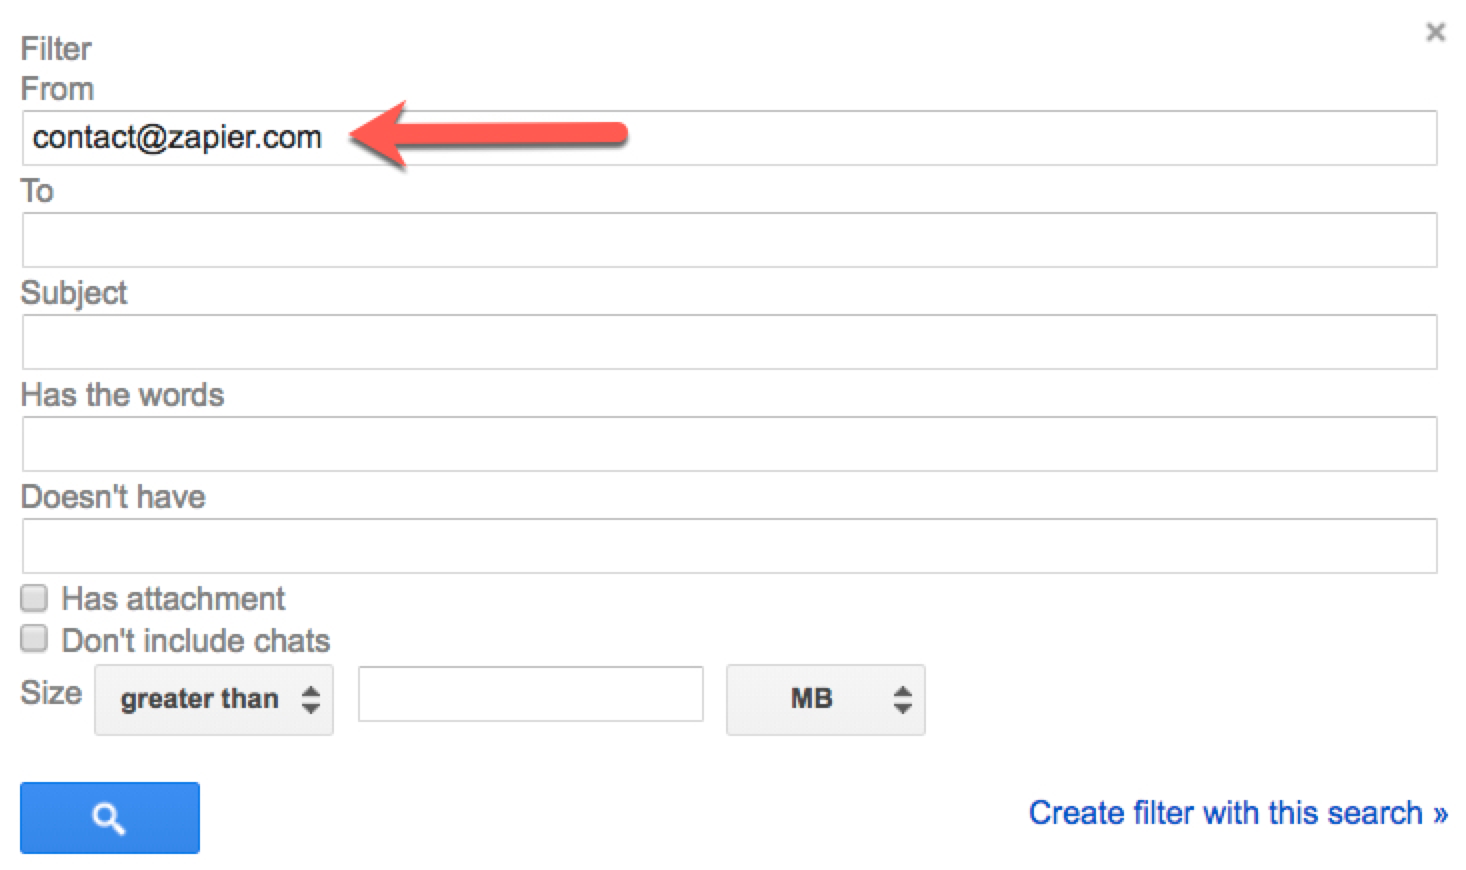Click the Has the words field

[729, 444]
